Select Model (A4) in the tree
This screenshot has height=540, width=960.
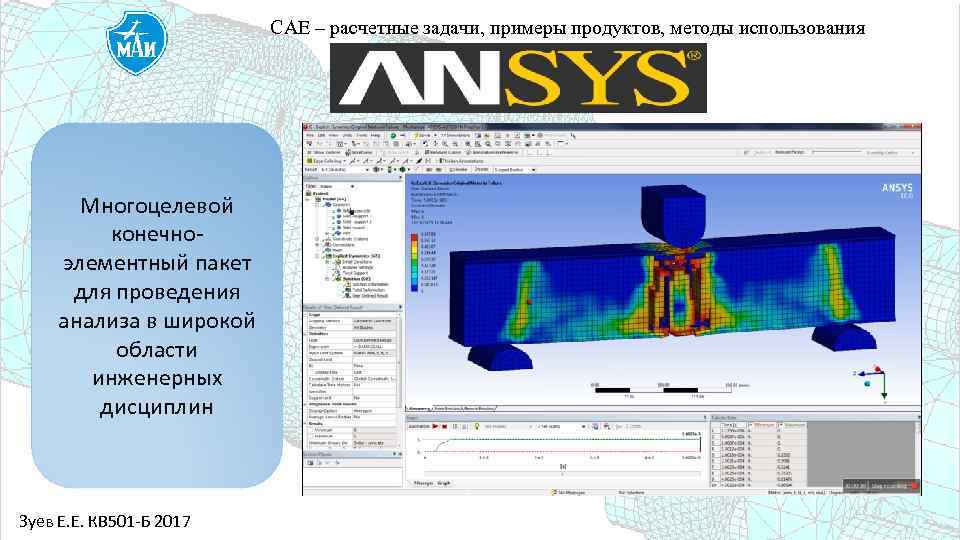point(333,200)
